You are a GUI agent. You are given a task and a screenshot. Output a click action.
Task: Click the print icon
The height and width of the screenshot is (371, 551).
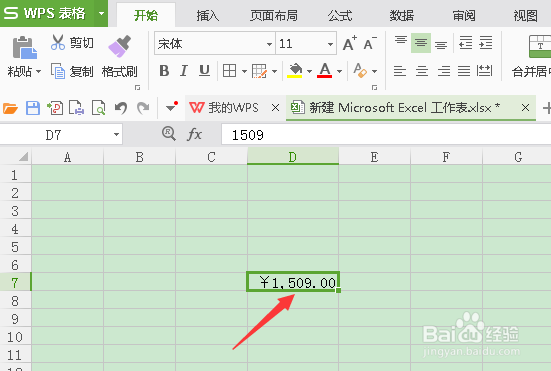pyautogui.click(x=77, y=108)
